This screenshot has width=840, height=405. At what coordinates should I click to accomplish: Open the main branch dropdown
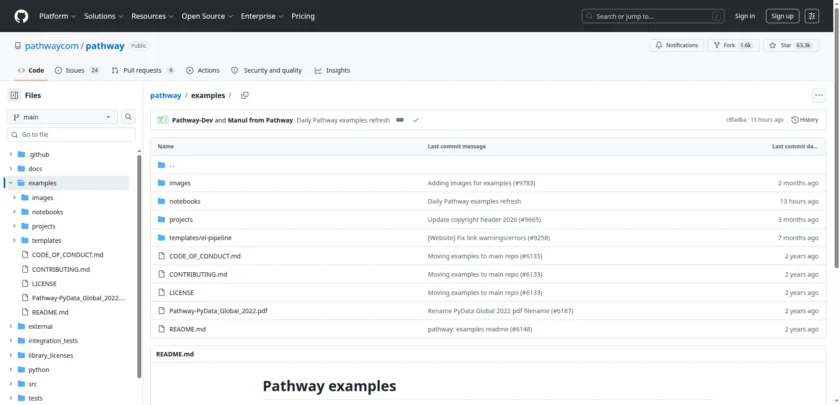[62, 117]
